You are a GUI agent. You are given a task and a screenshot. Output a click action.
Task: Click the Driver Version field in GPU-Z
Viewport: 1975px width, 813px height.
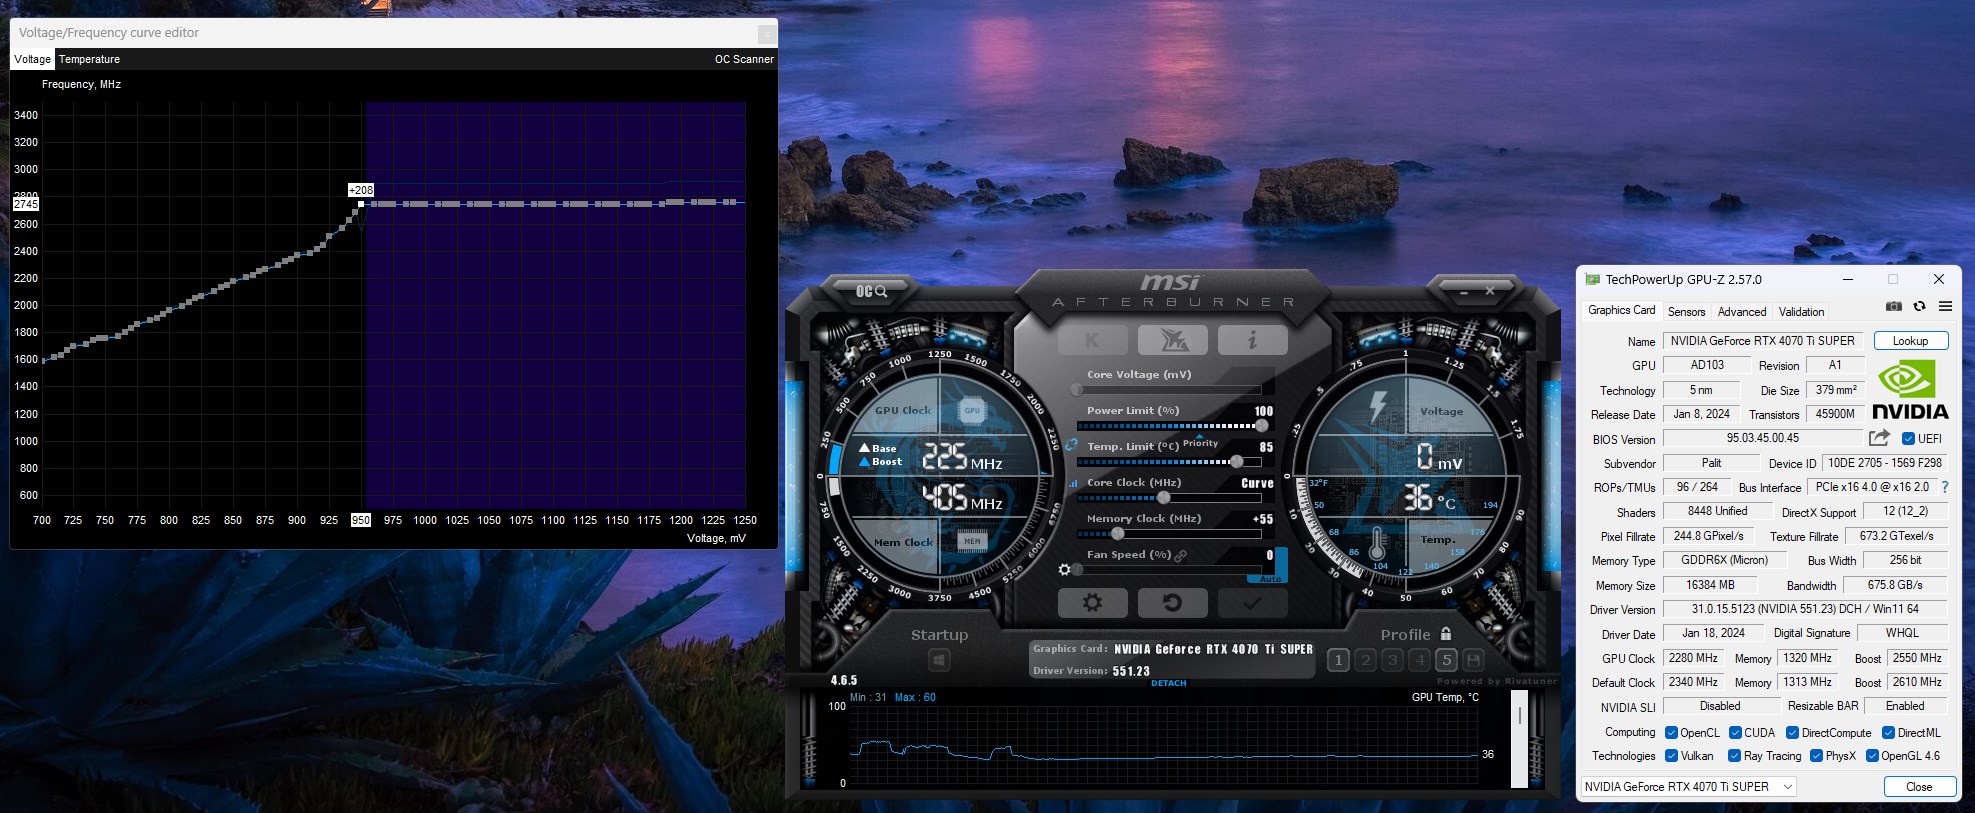[1805, 609]
